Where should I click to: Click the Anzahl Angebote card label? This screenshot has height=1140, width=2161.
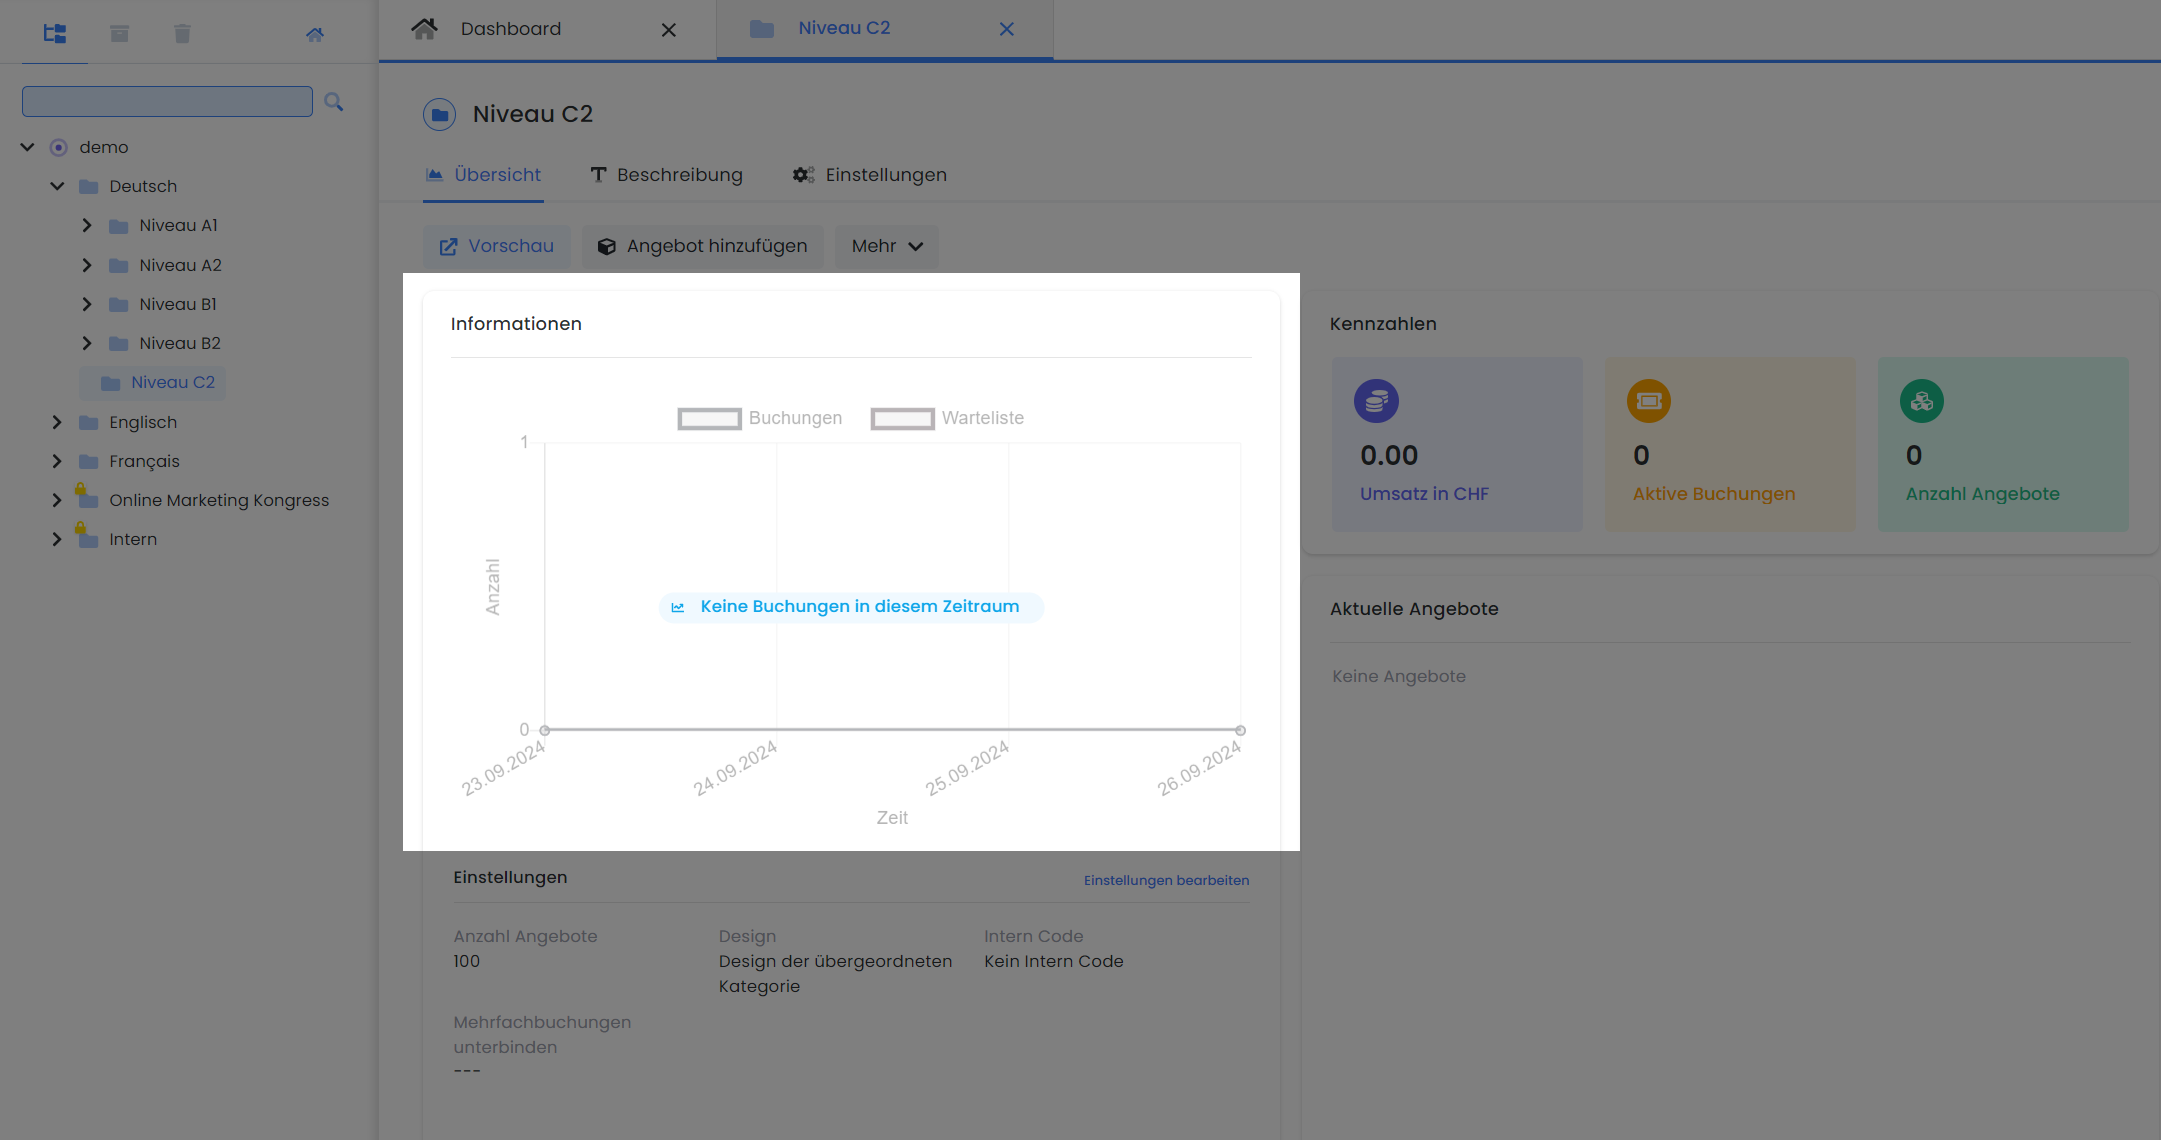click(x=1982, y=494)
